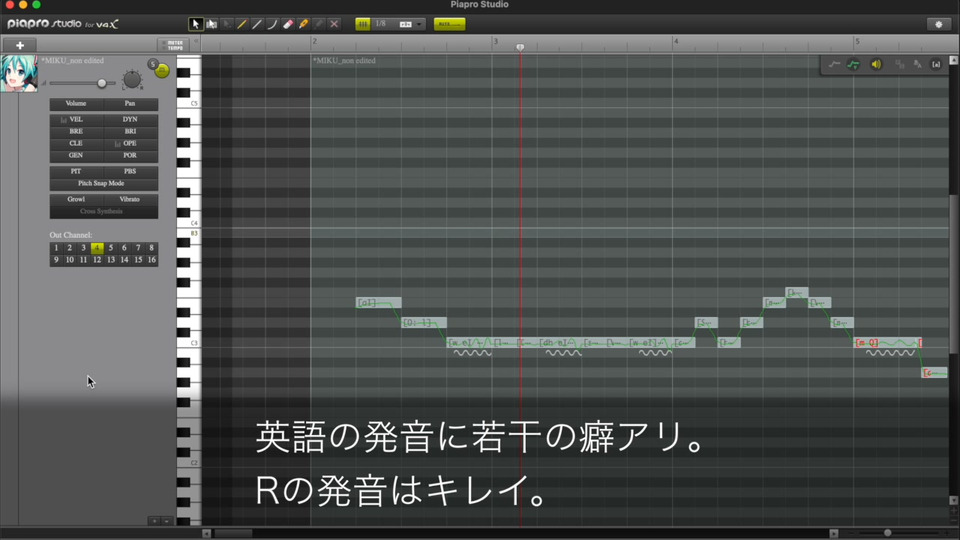Select the pencil draw tool
This screenshot has height=540, width=960.
[242, 24]
